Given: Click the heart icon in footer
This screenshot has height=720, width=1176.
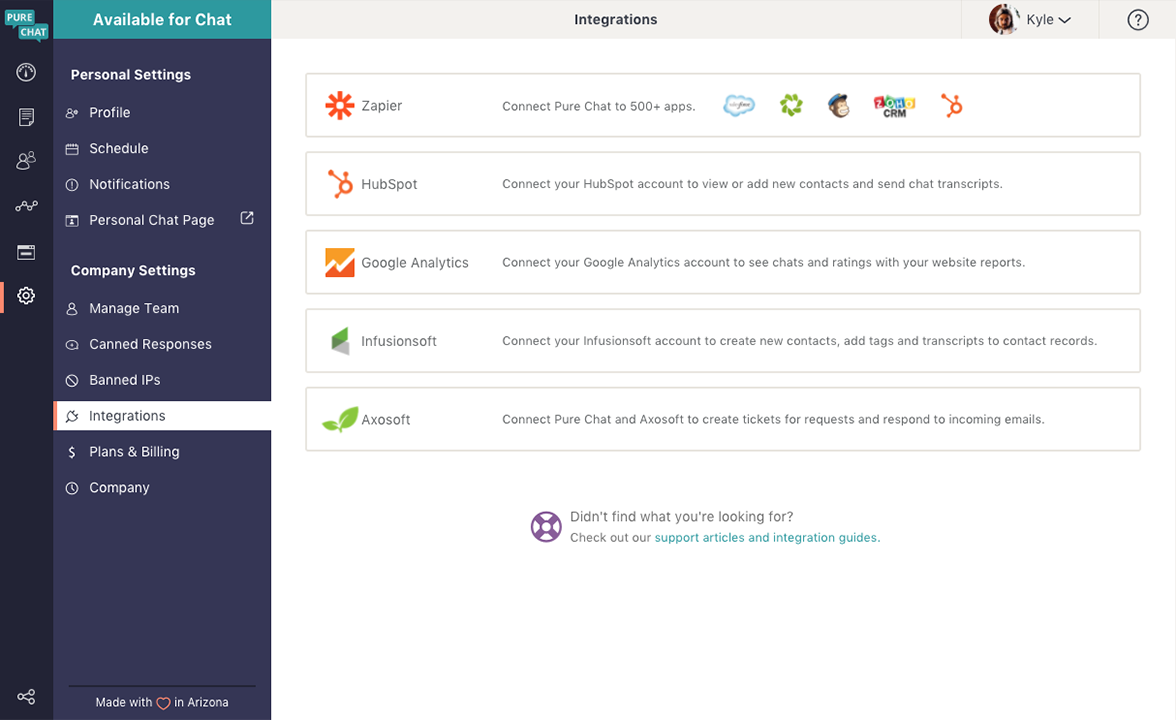Looking at the screenshot, I should 163,703.
